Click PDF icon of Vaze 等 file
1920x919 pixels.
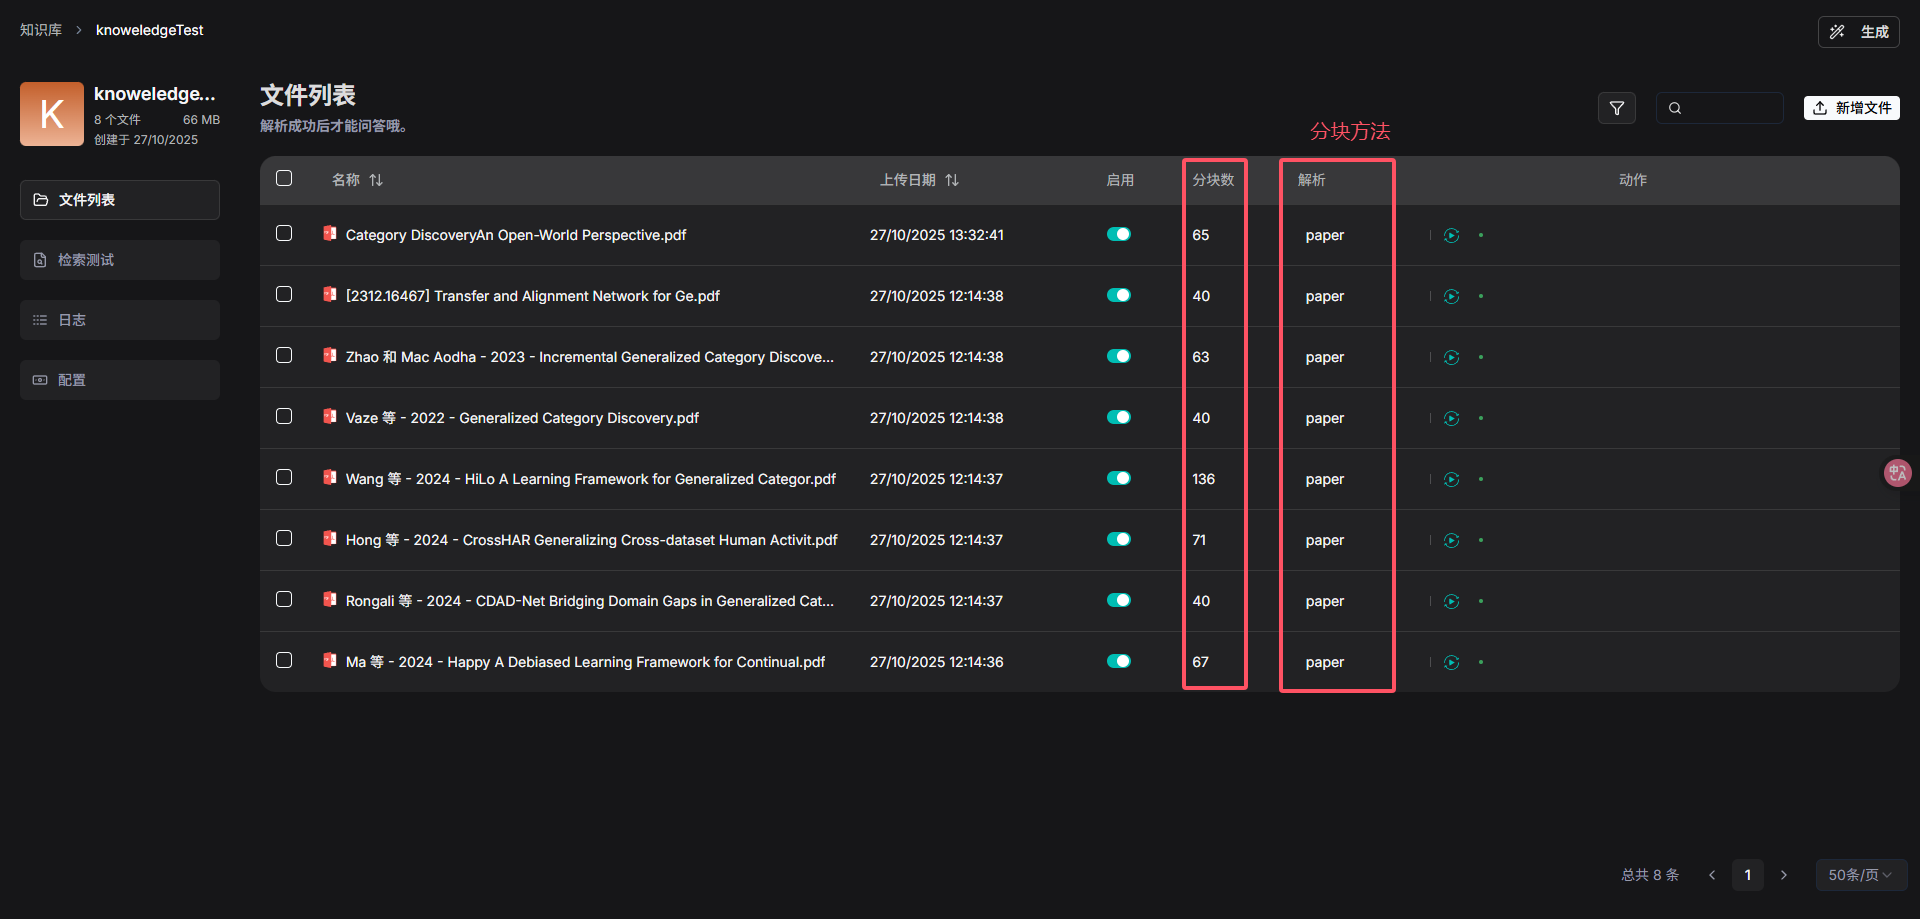[x=329, y=416]
